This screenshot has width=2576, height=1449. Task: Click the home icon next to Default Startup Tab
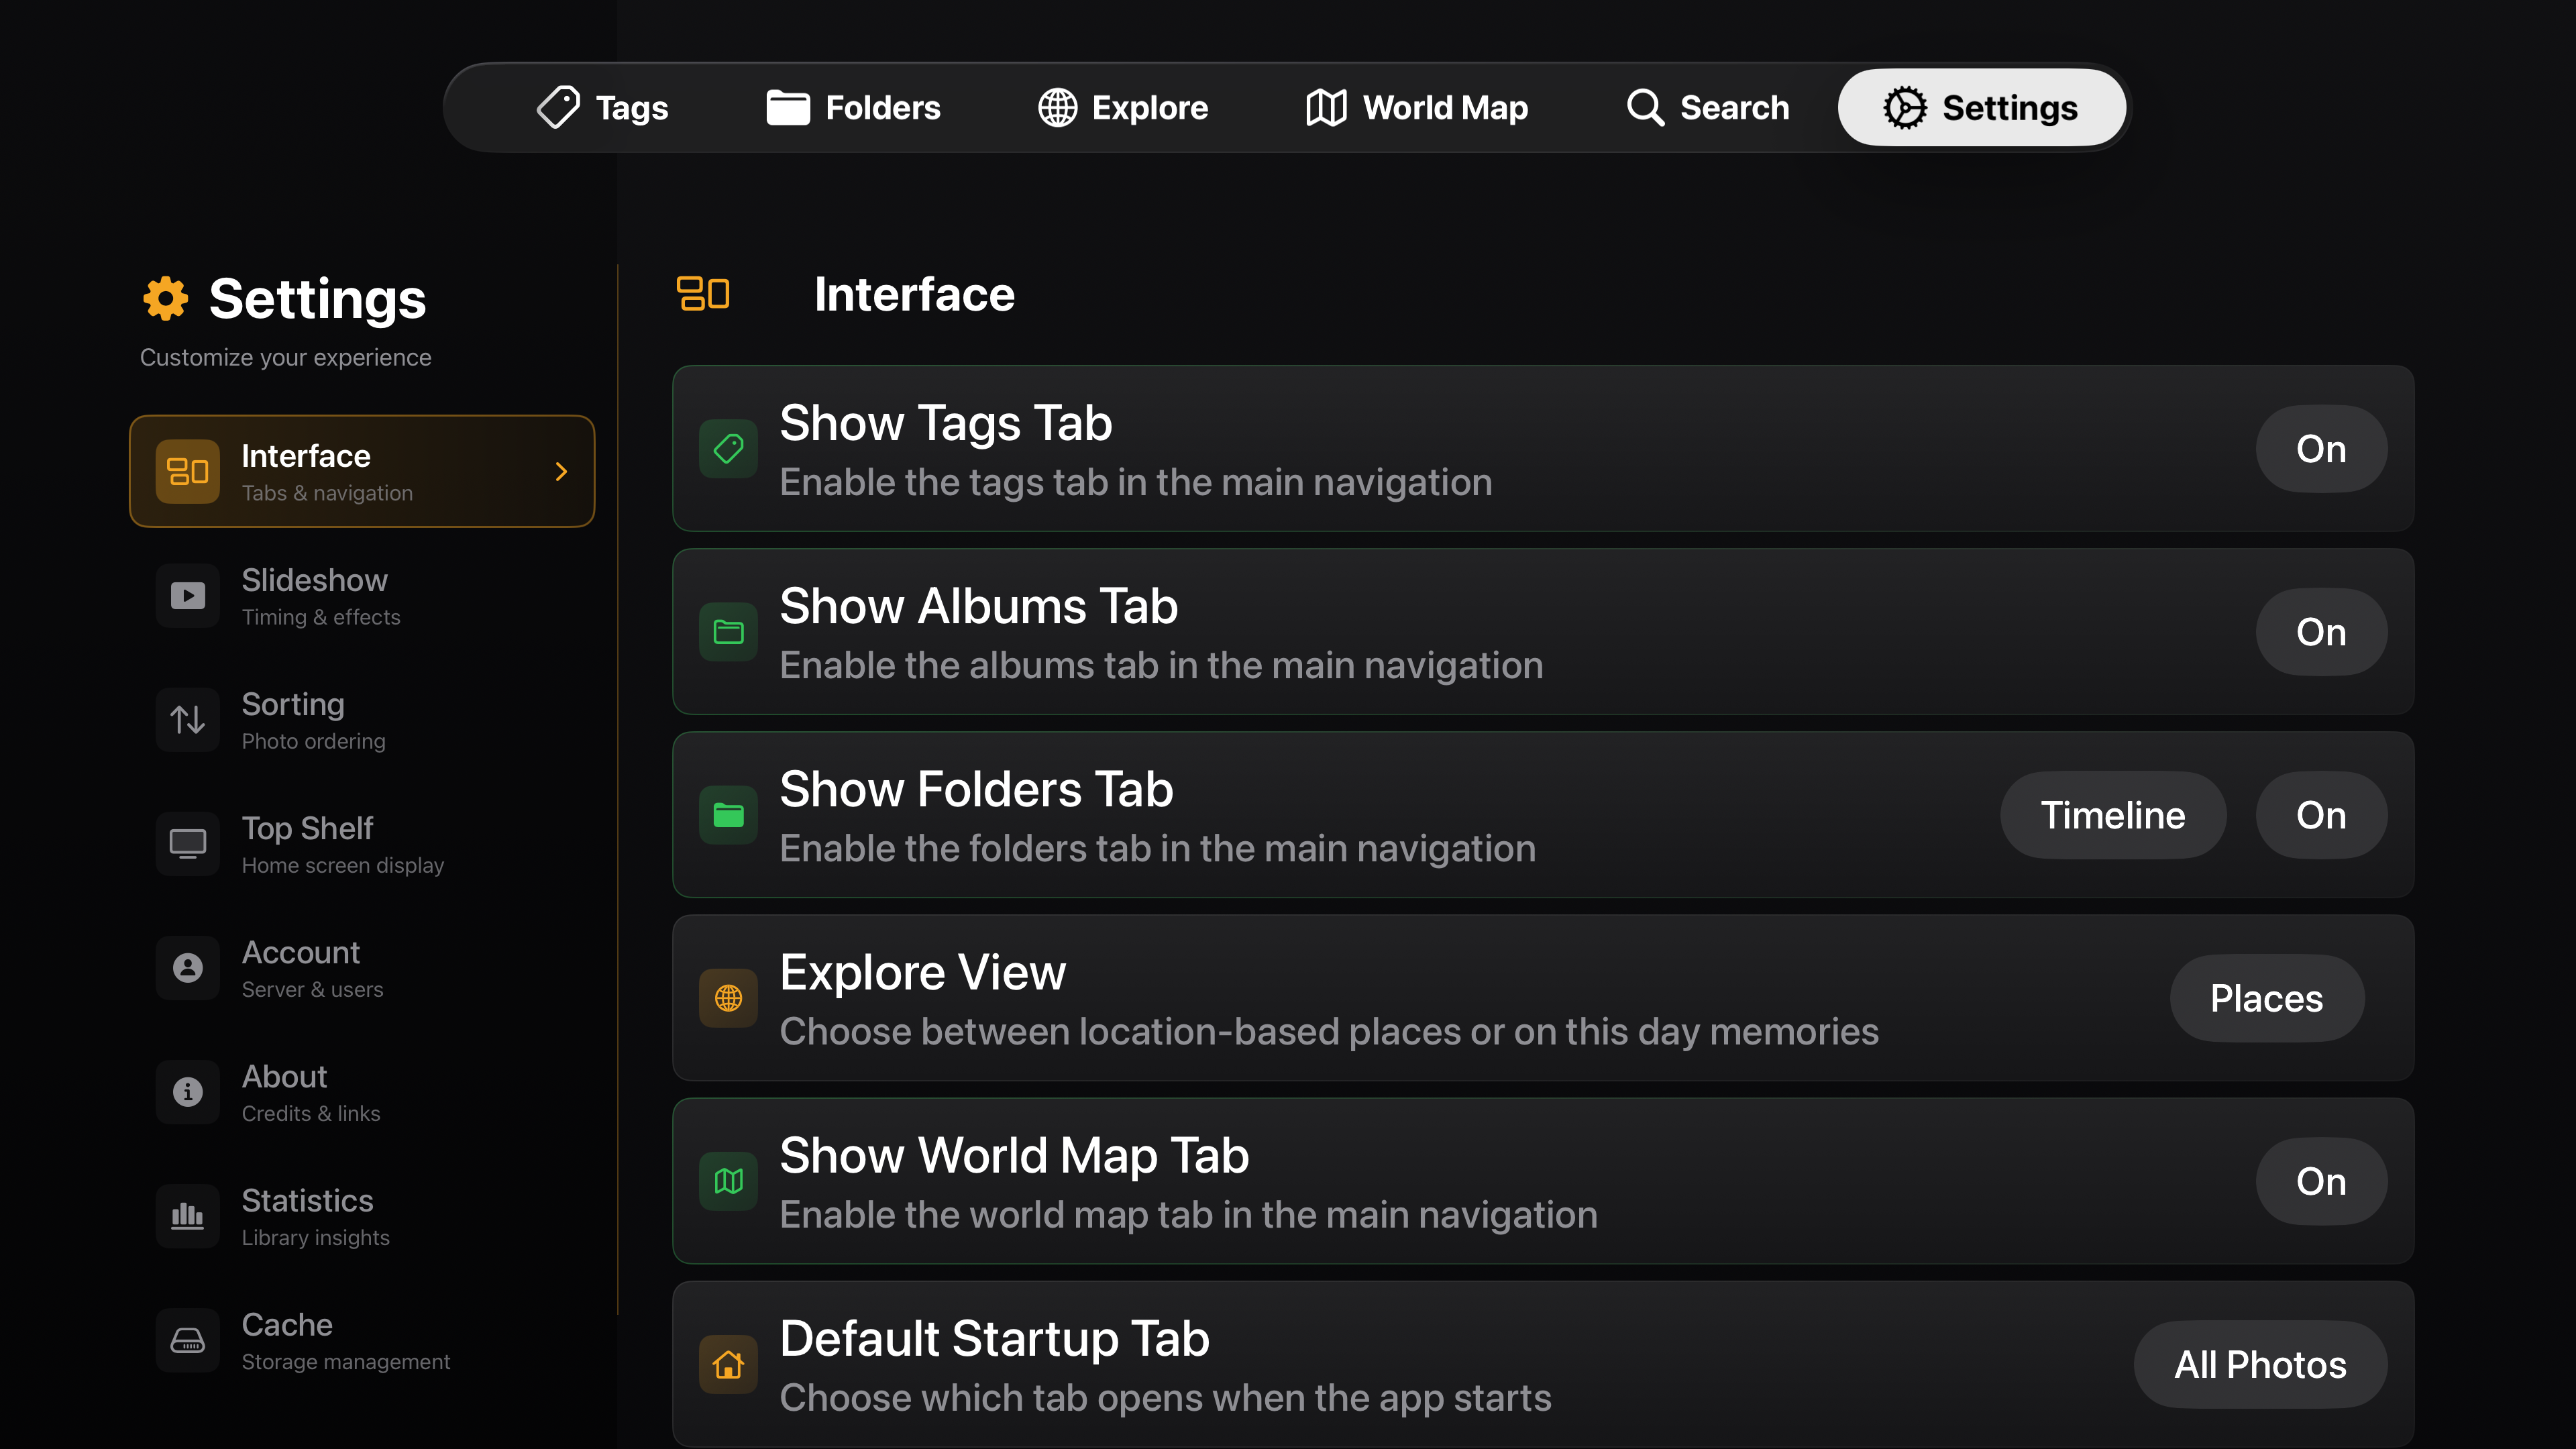[728, 1363]
